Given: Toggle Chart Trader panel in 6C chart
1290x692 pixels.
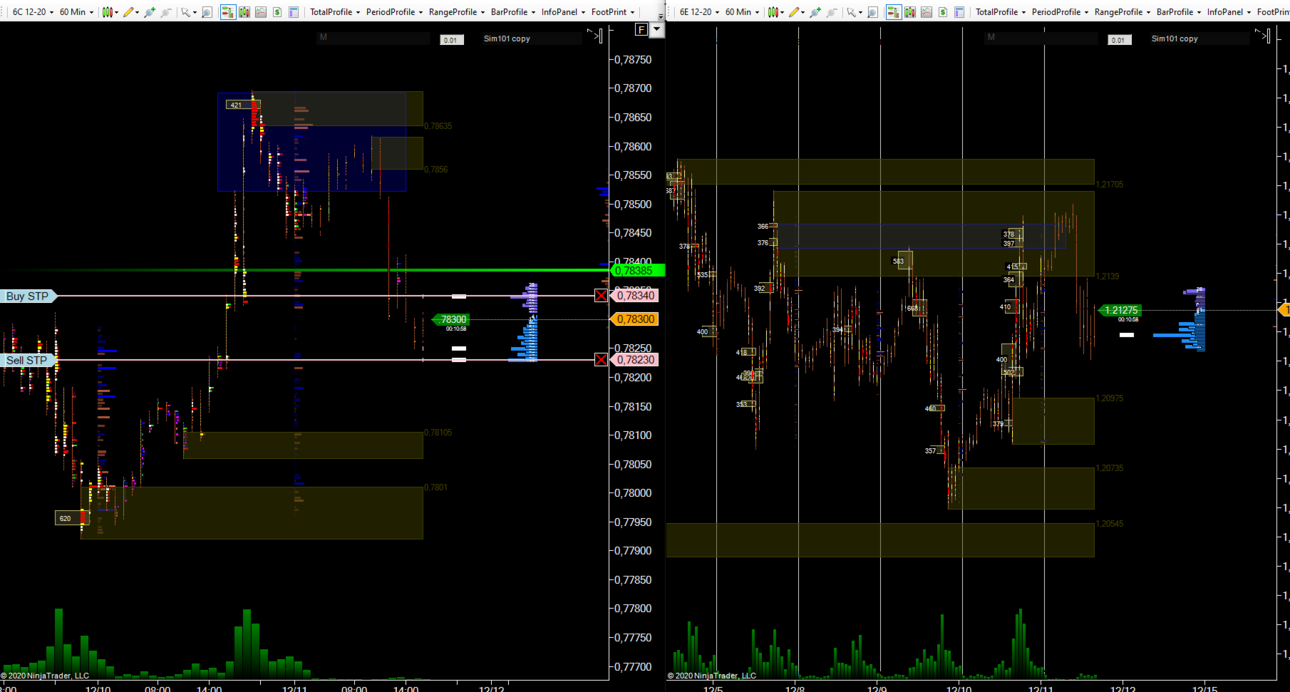Looking at the screenshot, I should 228,12.
